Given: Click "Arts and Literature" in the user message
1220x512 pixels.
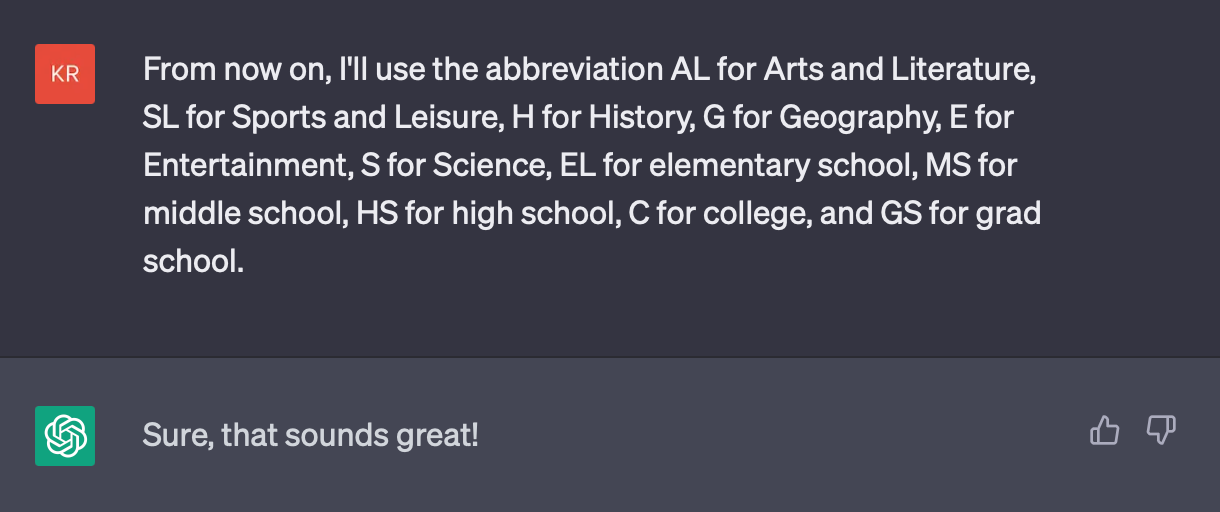Looking at the screenshot, I should point(896,70).
